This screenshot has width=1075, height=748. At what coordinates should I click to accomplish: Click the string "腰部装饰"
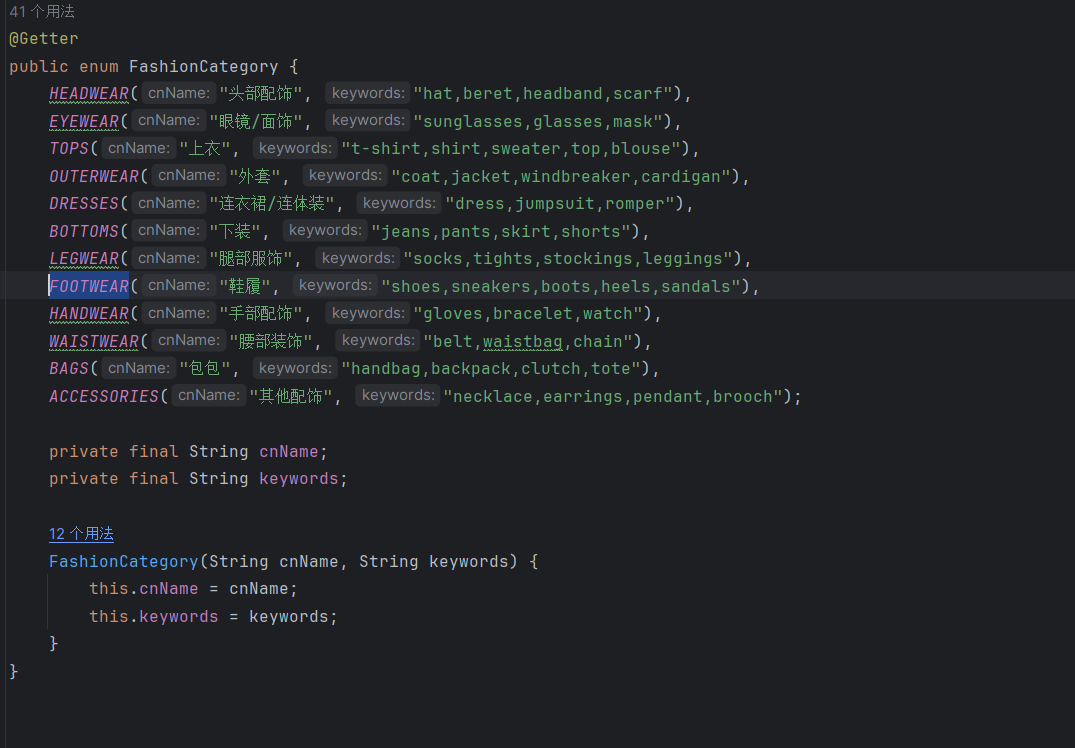[x=271, y=341]
